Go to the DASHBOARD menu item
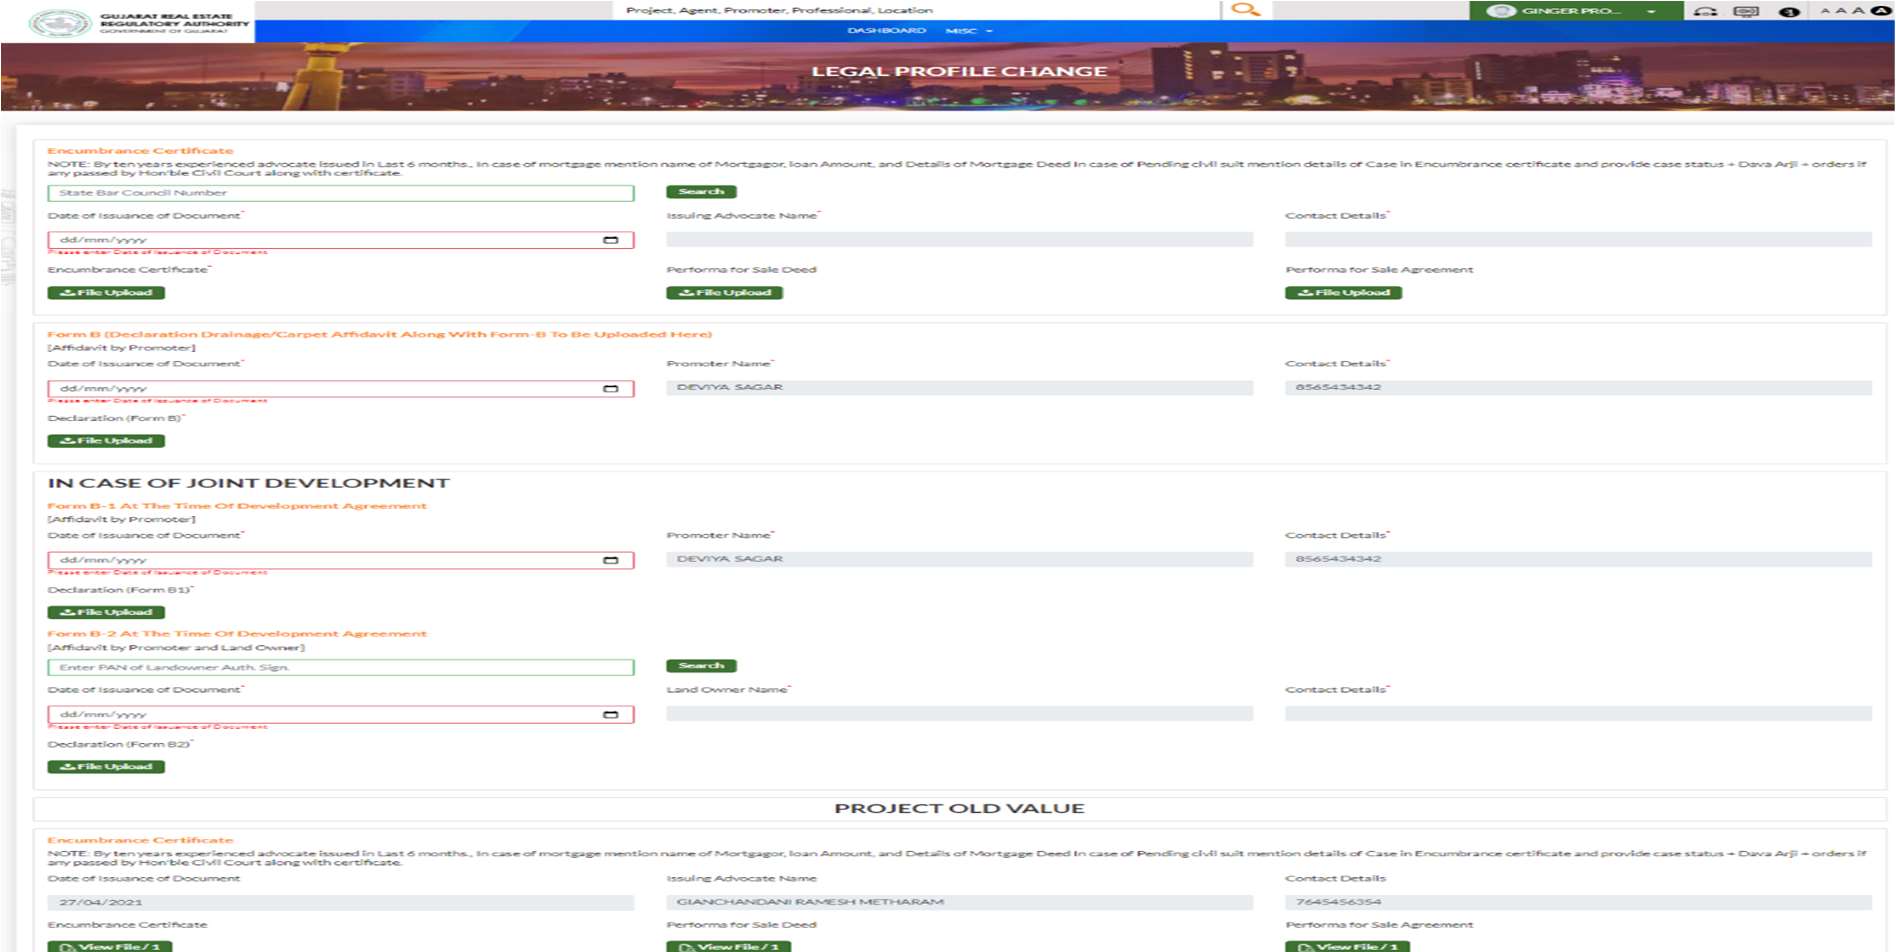Screen dimensions: 1896x952 click(886, 31)
